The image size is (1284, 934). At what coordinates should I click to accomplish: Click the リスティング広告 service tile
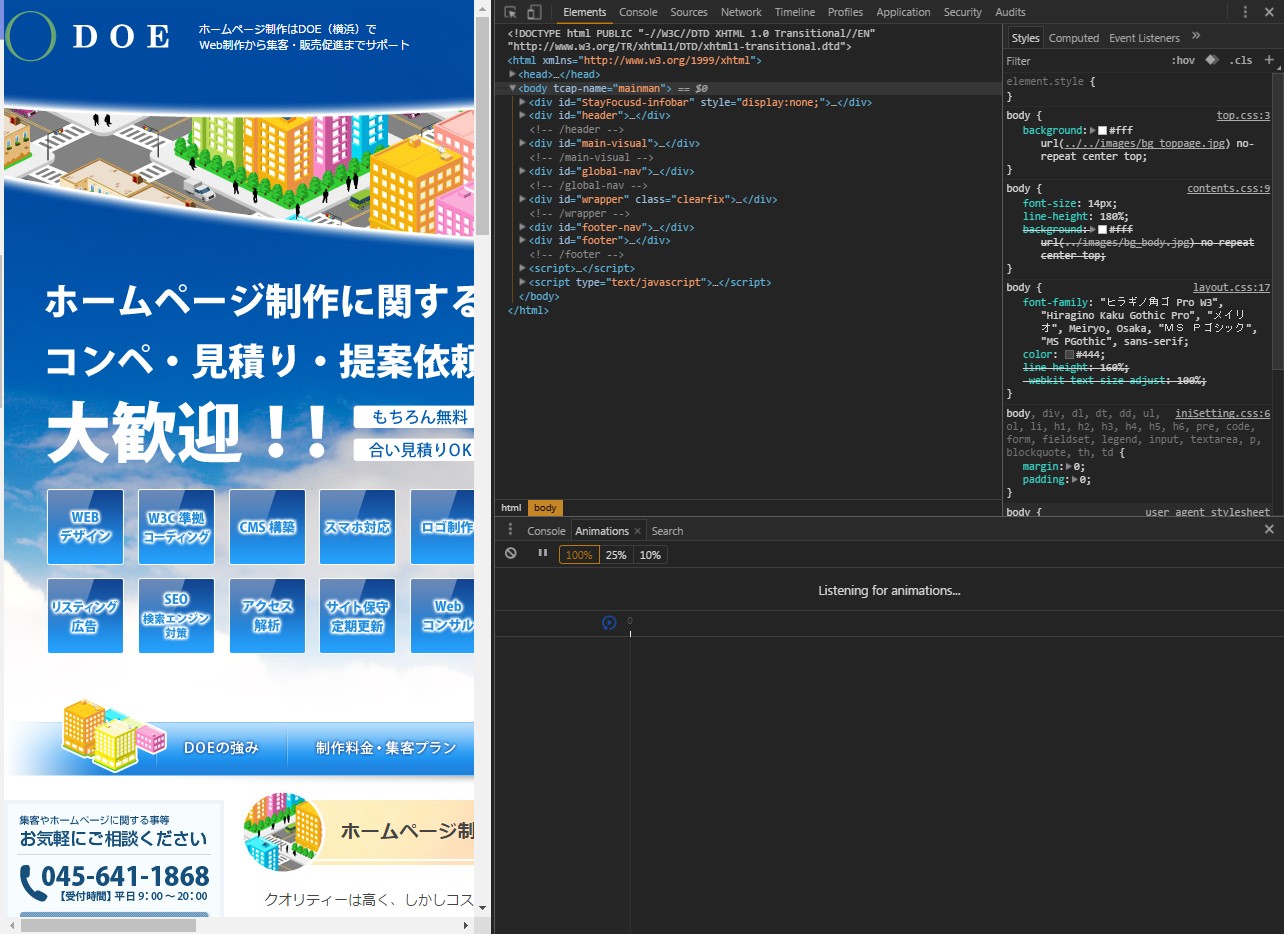[x=85, y=616]
